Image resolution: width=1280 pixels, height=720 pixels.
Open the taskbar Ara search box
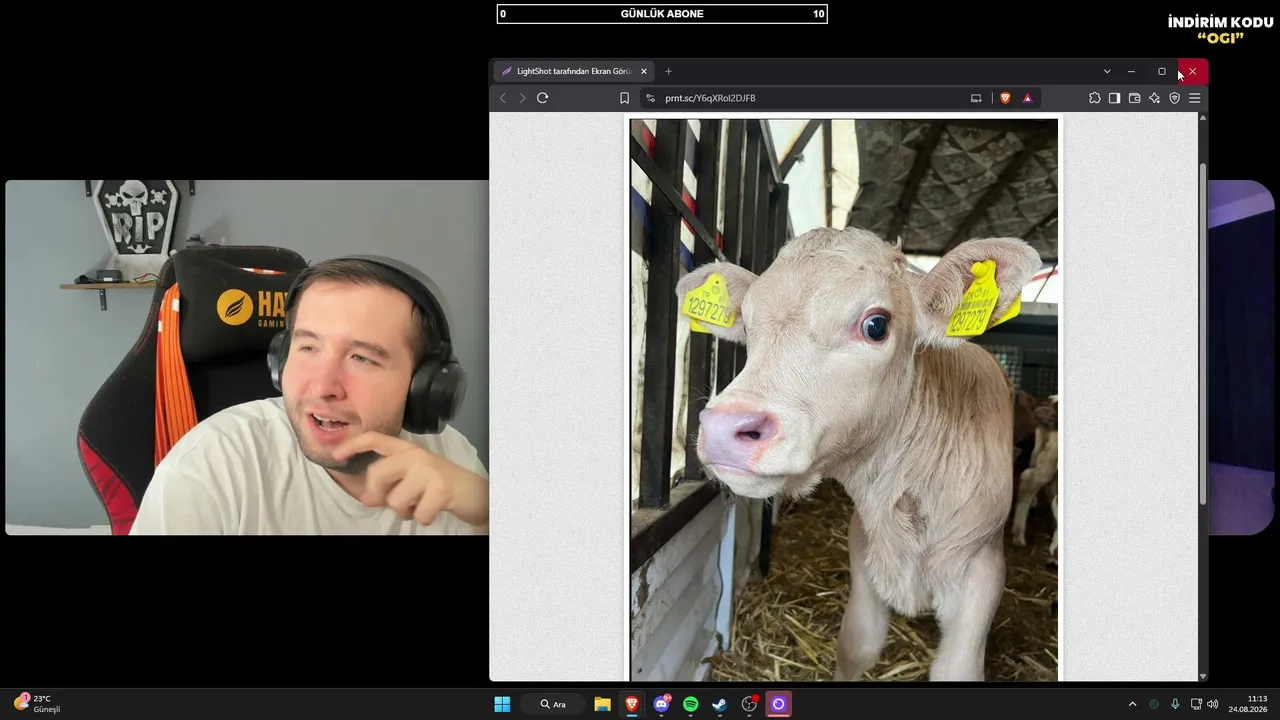pos(553,704)
